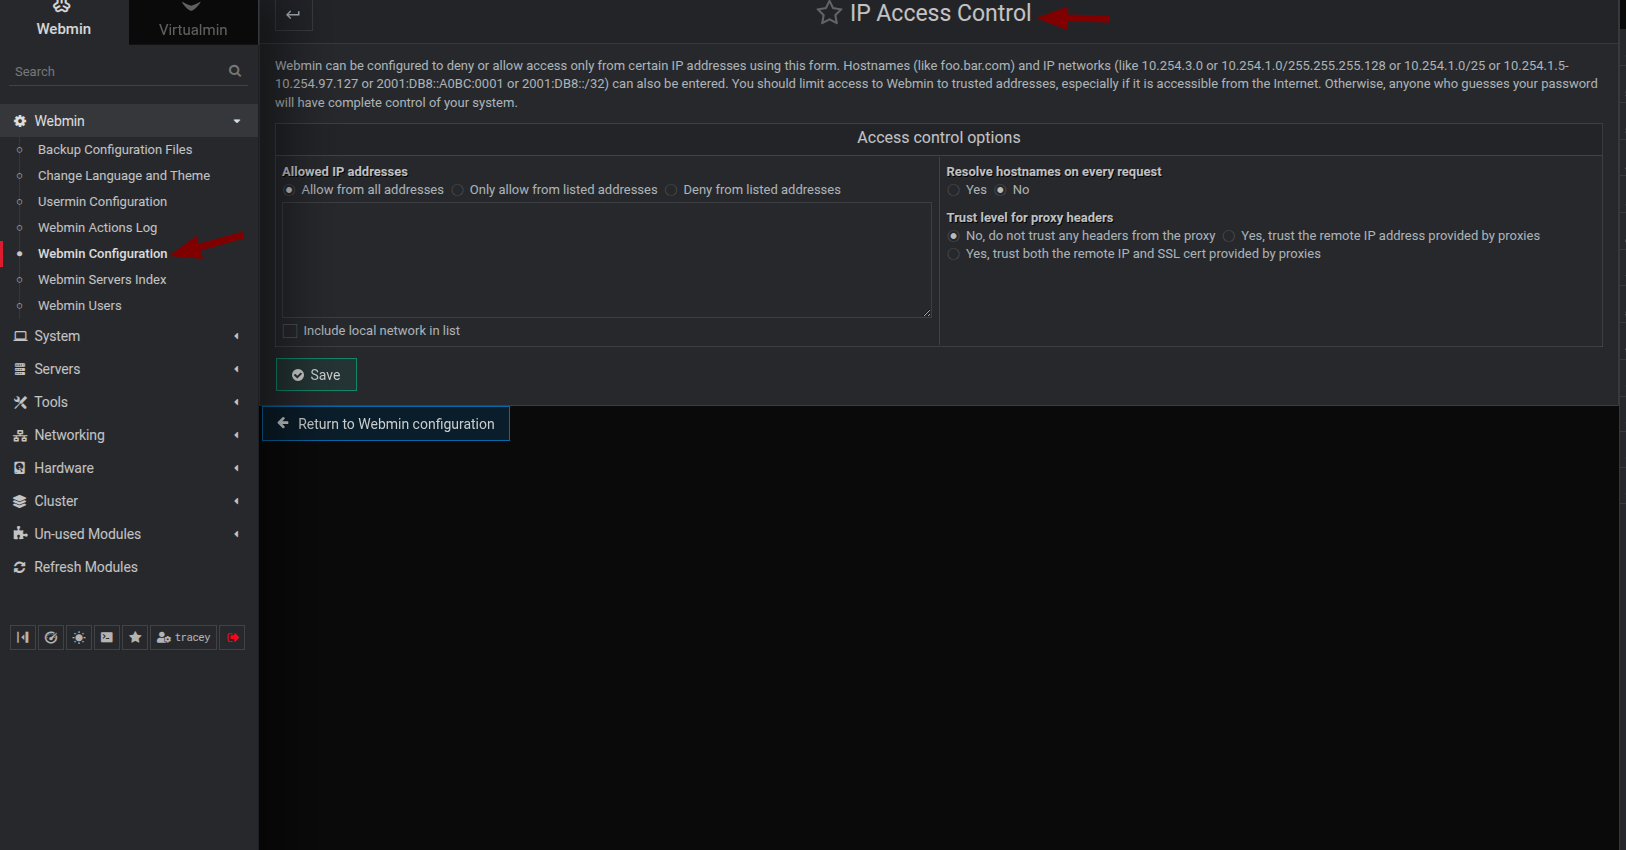Click the Un-used Modules puzzle icon
Image resolution: width=1626 pixels, height=850 pixels.
pos(20,534)
